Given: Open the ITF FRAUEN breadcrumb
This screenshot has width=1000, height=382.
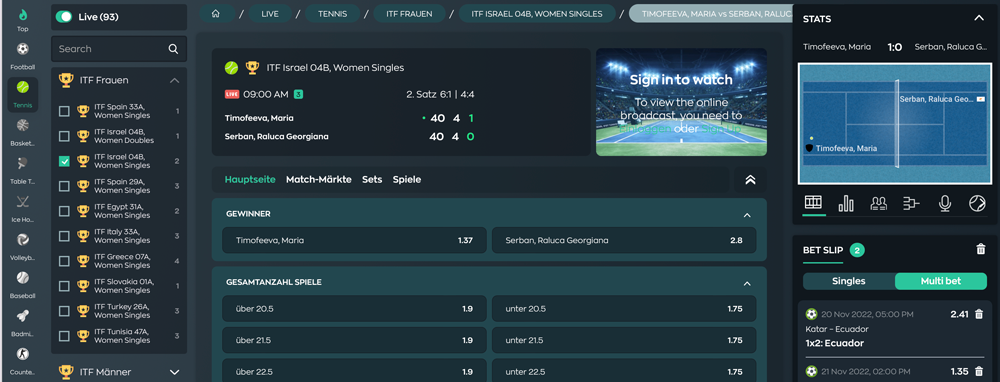Looking at the screenshot, I should (x=409, y=13).
